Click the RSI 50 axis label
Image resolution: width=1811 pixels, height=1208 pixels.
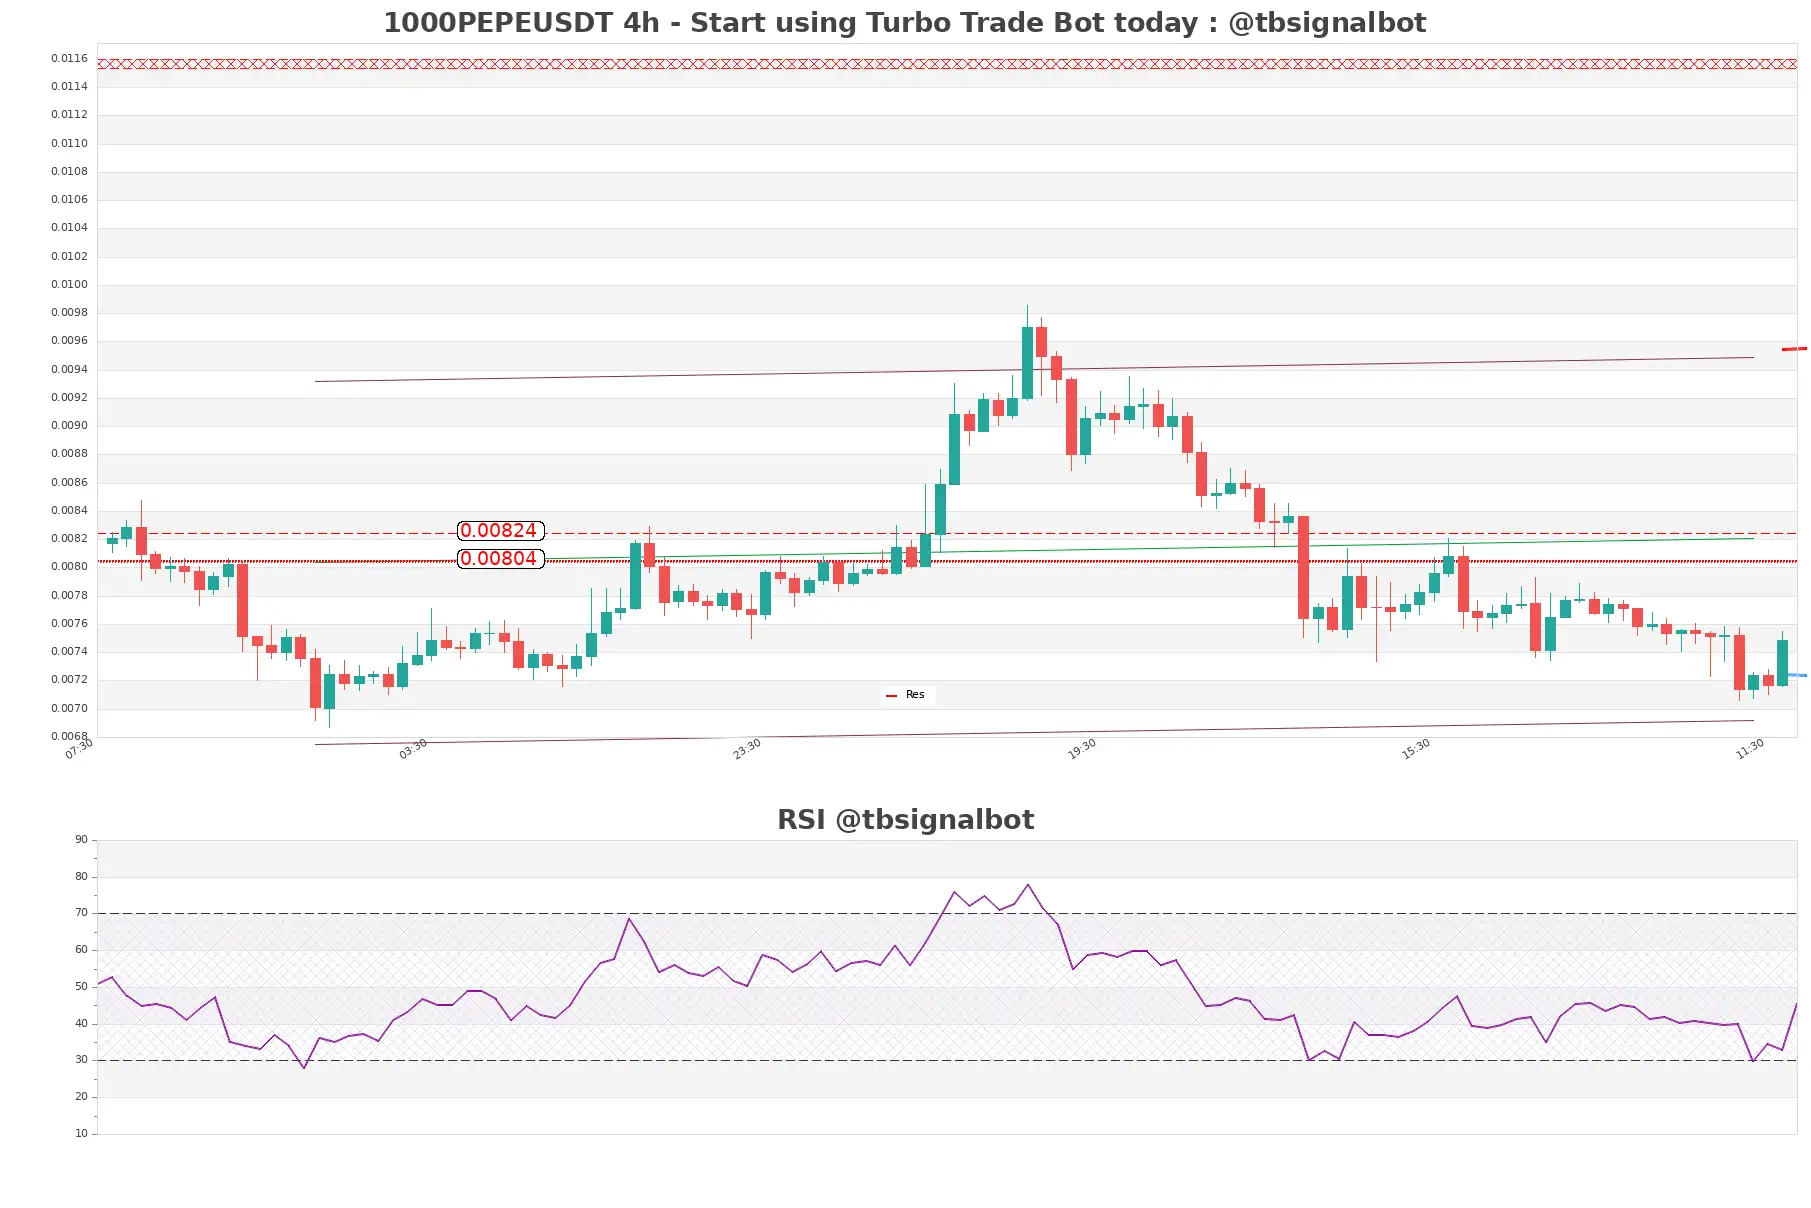coord(81,986)
